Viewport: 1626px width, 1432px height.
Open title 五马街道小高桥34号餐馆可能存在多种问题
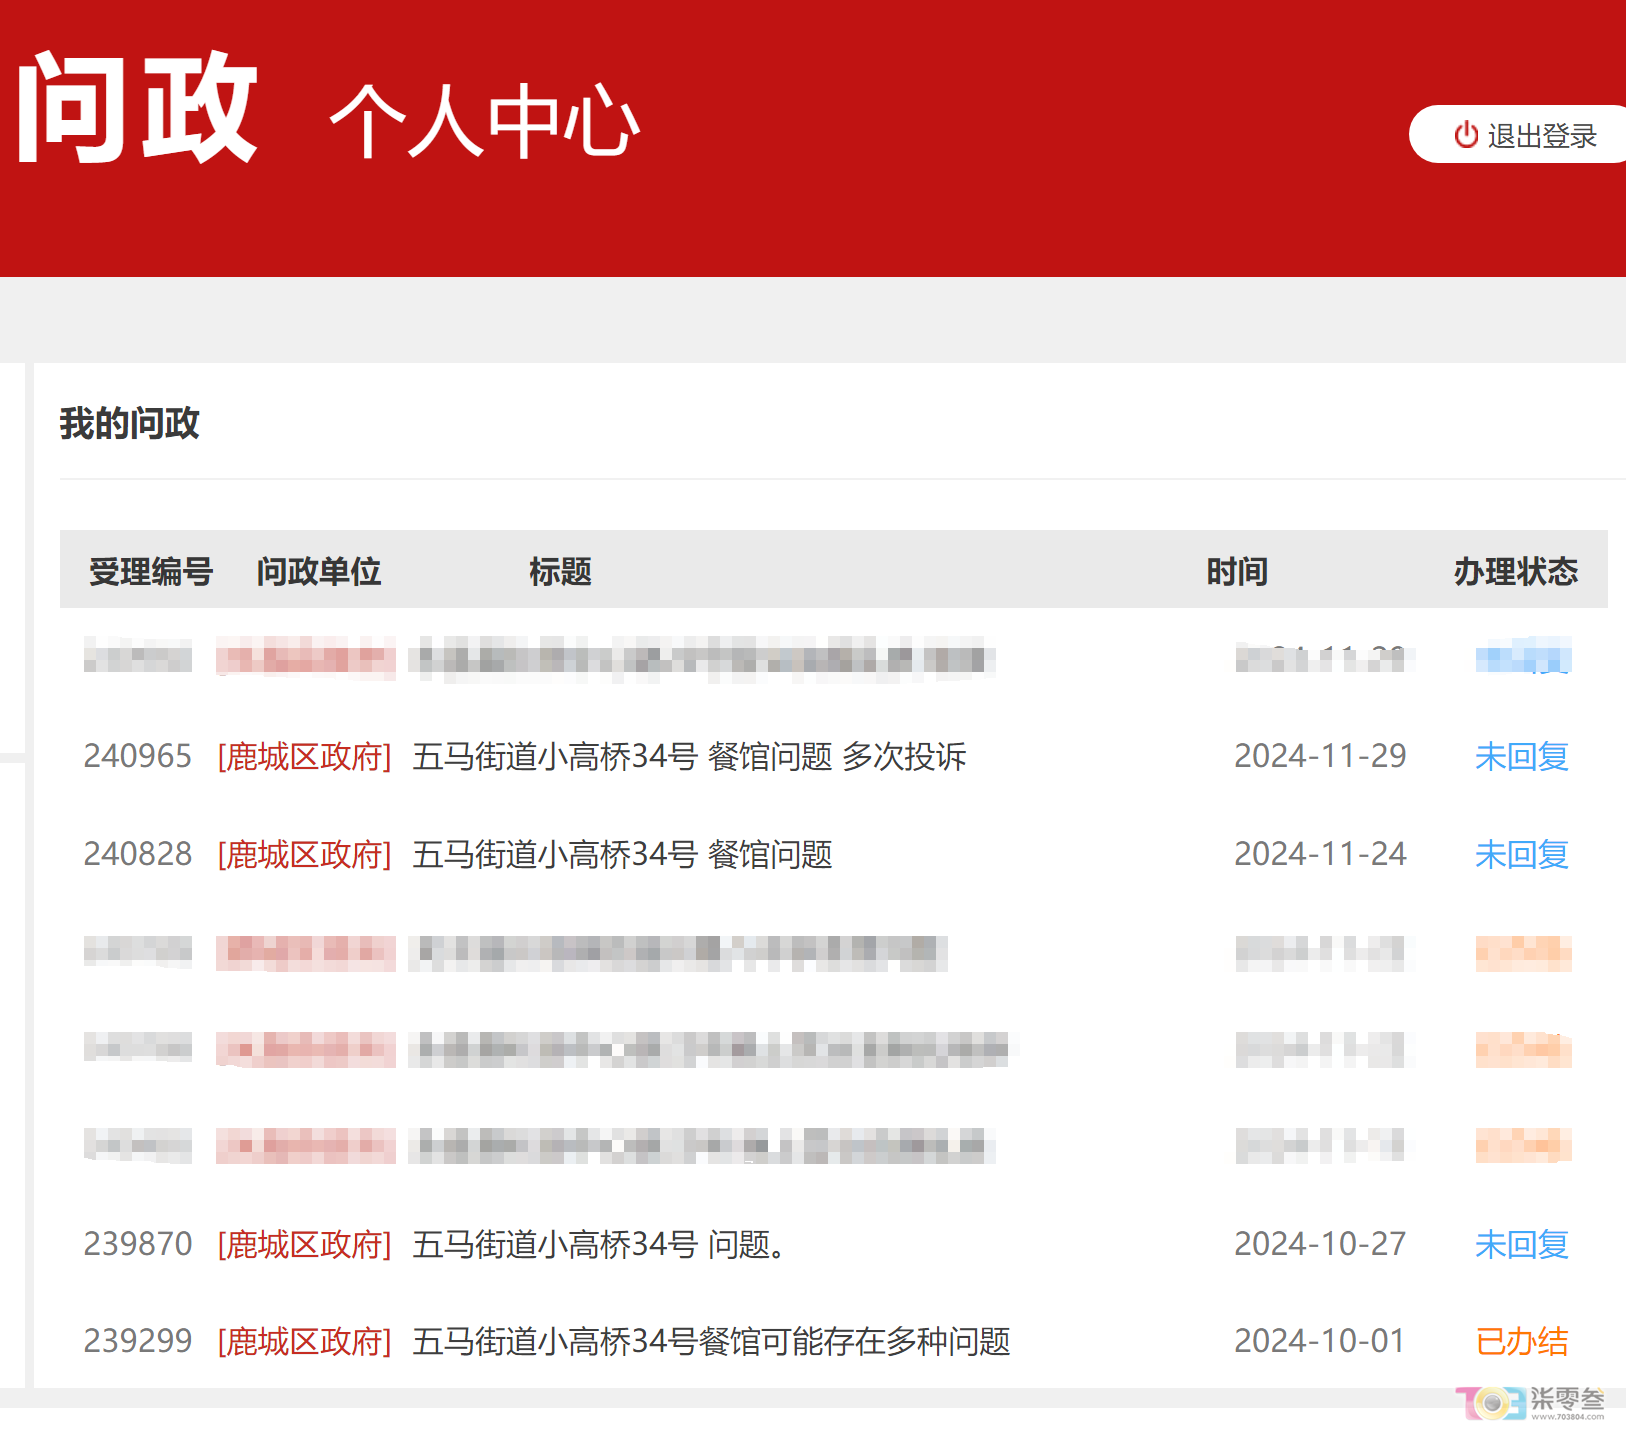711,1342
